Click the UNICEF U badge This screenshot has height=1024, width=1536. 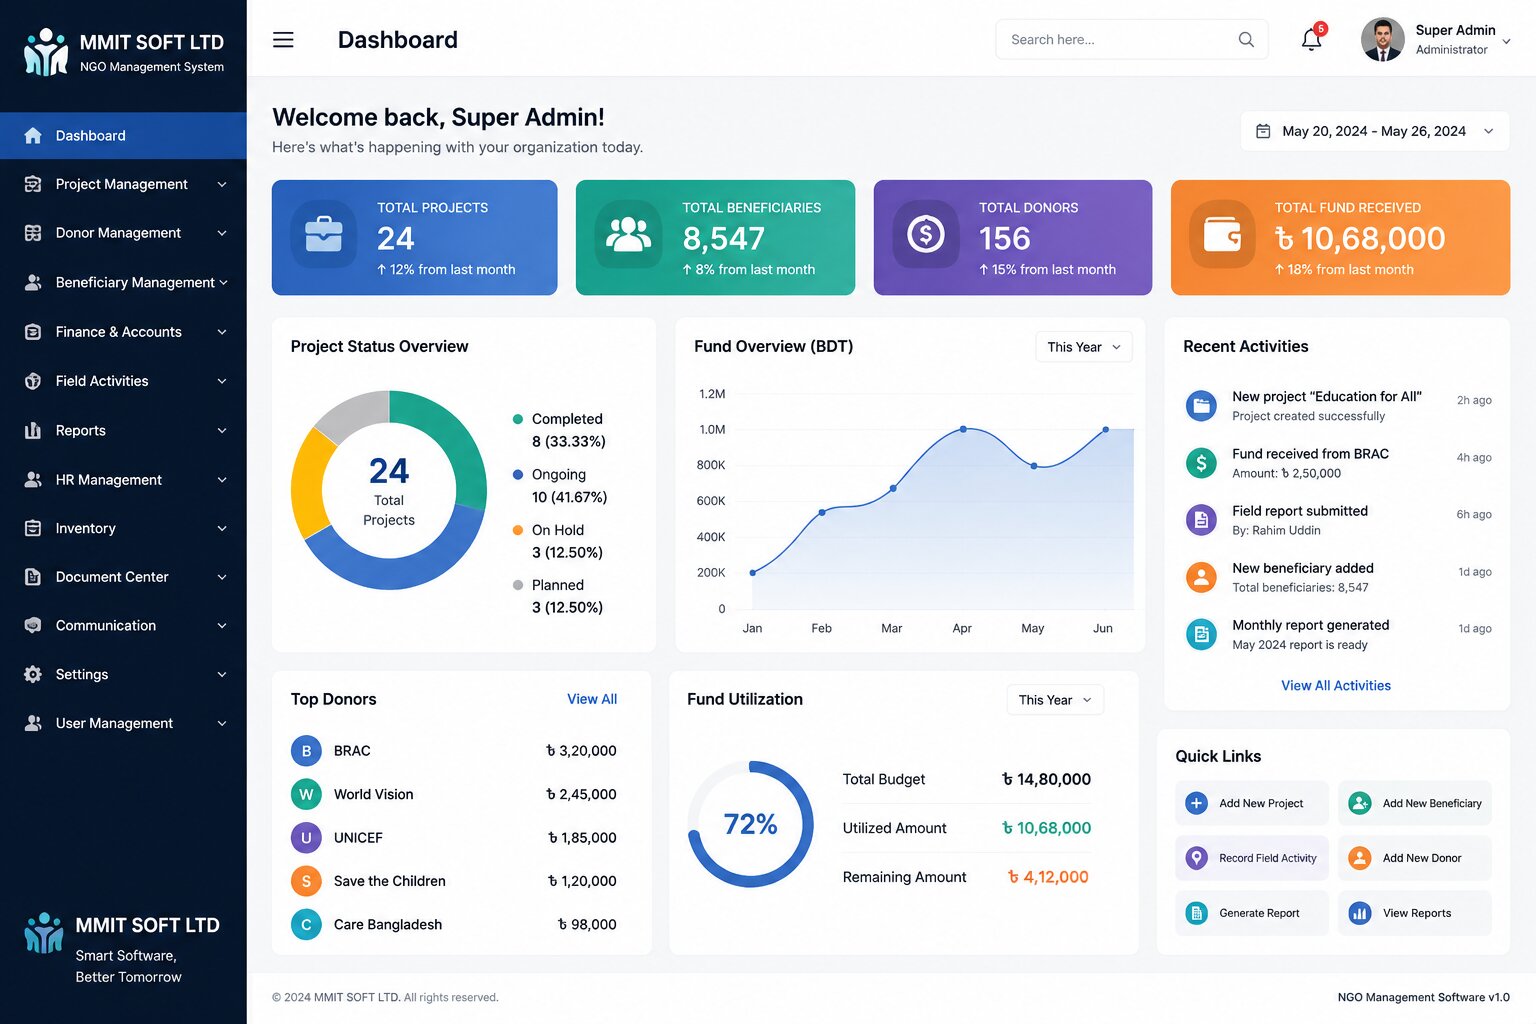click(x=306, y=838)
